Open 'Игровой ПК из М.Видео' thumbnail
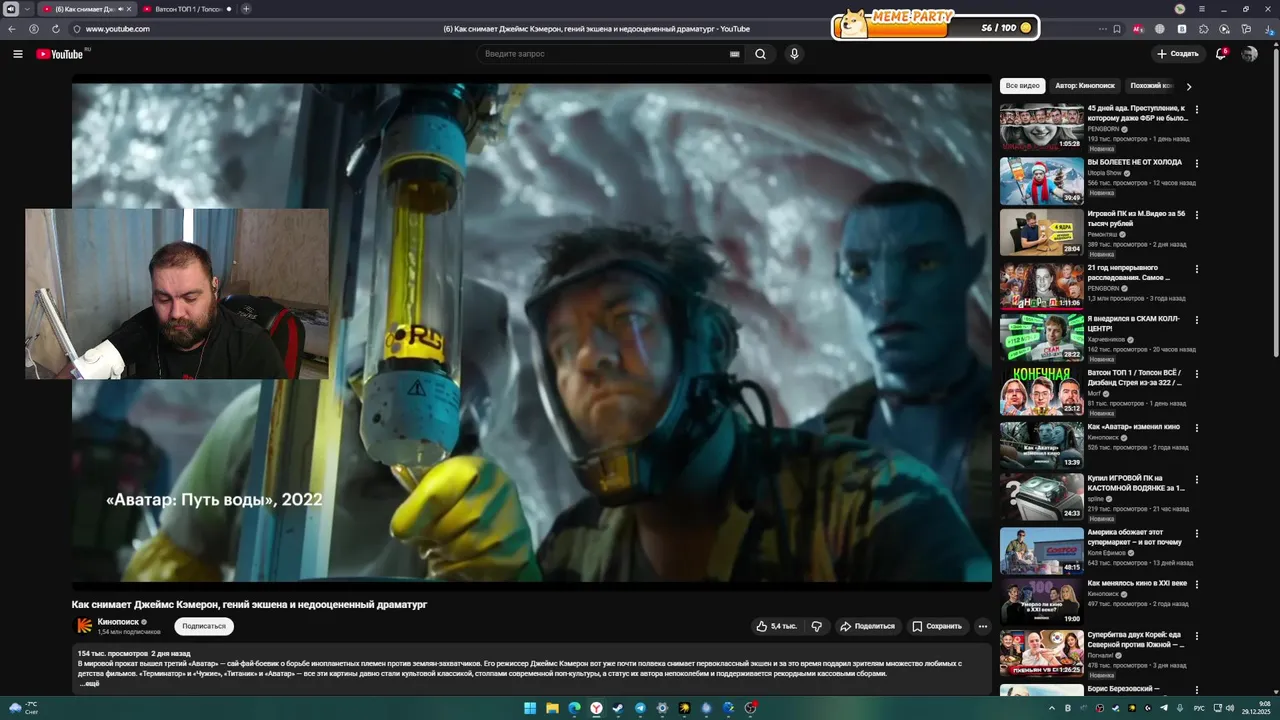1280x720 pixels. click(1042, 232)
